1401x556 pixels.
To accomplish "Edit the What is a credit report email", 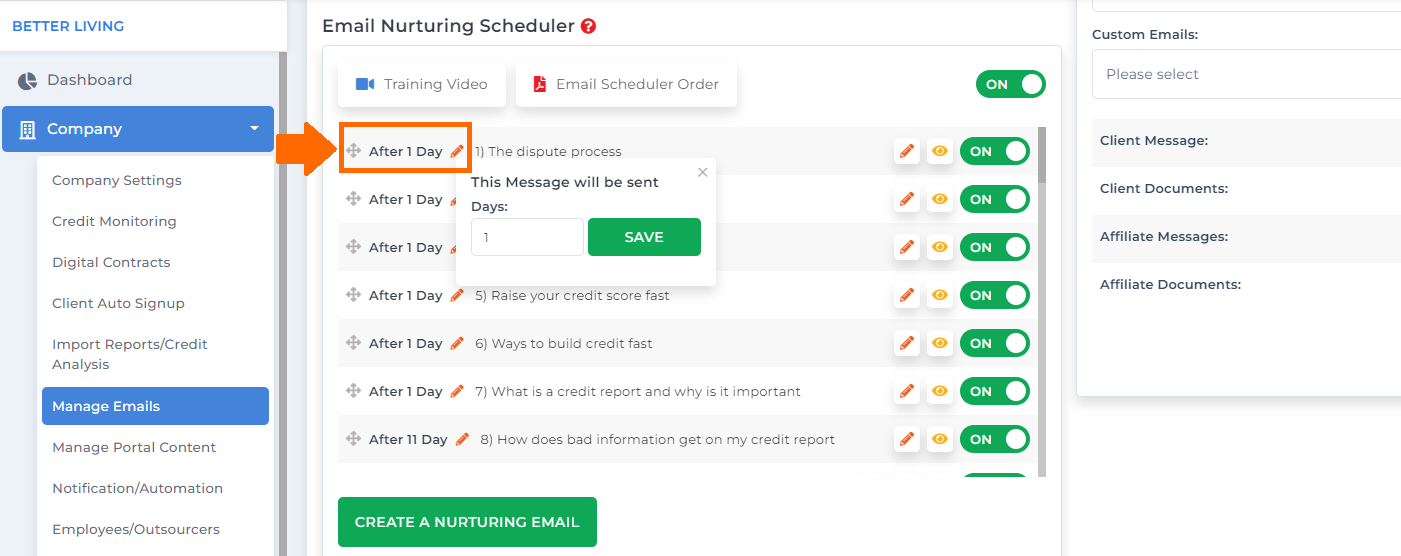I will tap(907, 391).
